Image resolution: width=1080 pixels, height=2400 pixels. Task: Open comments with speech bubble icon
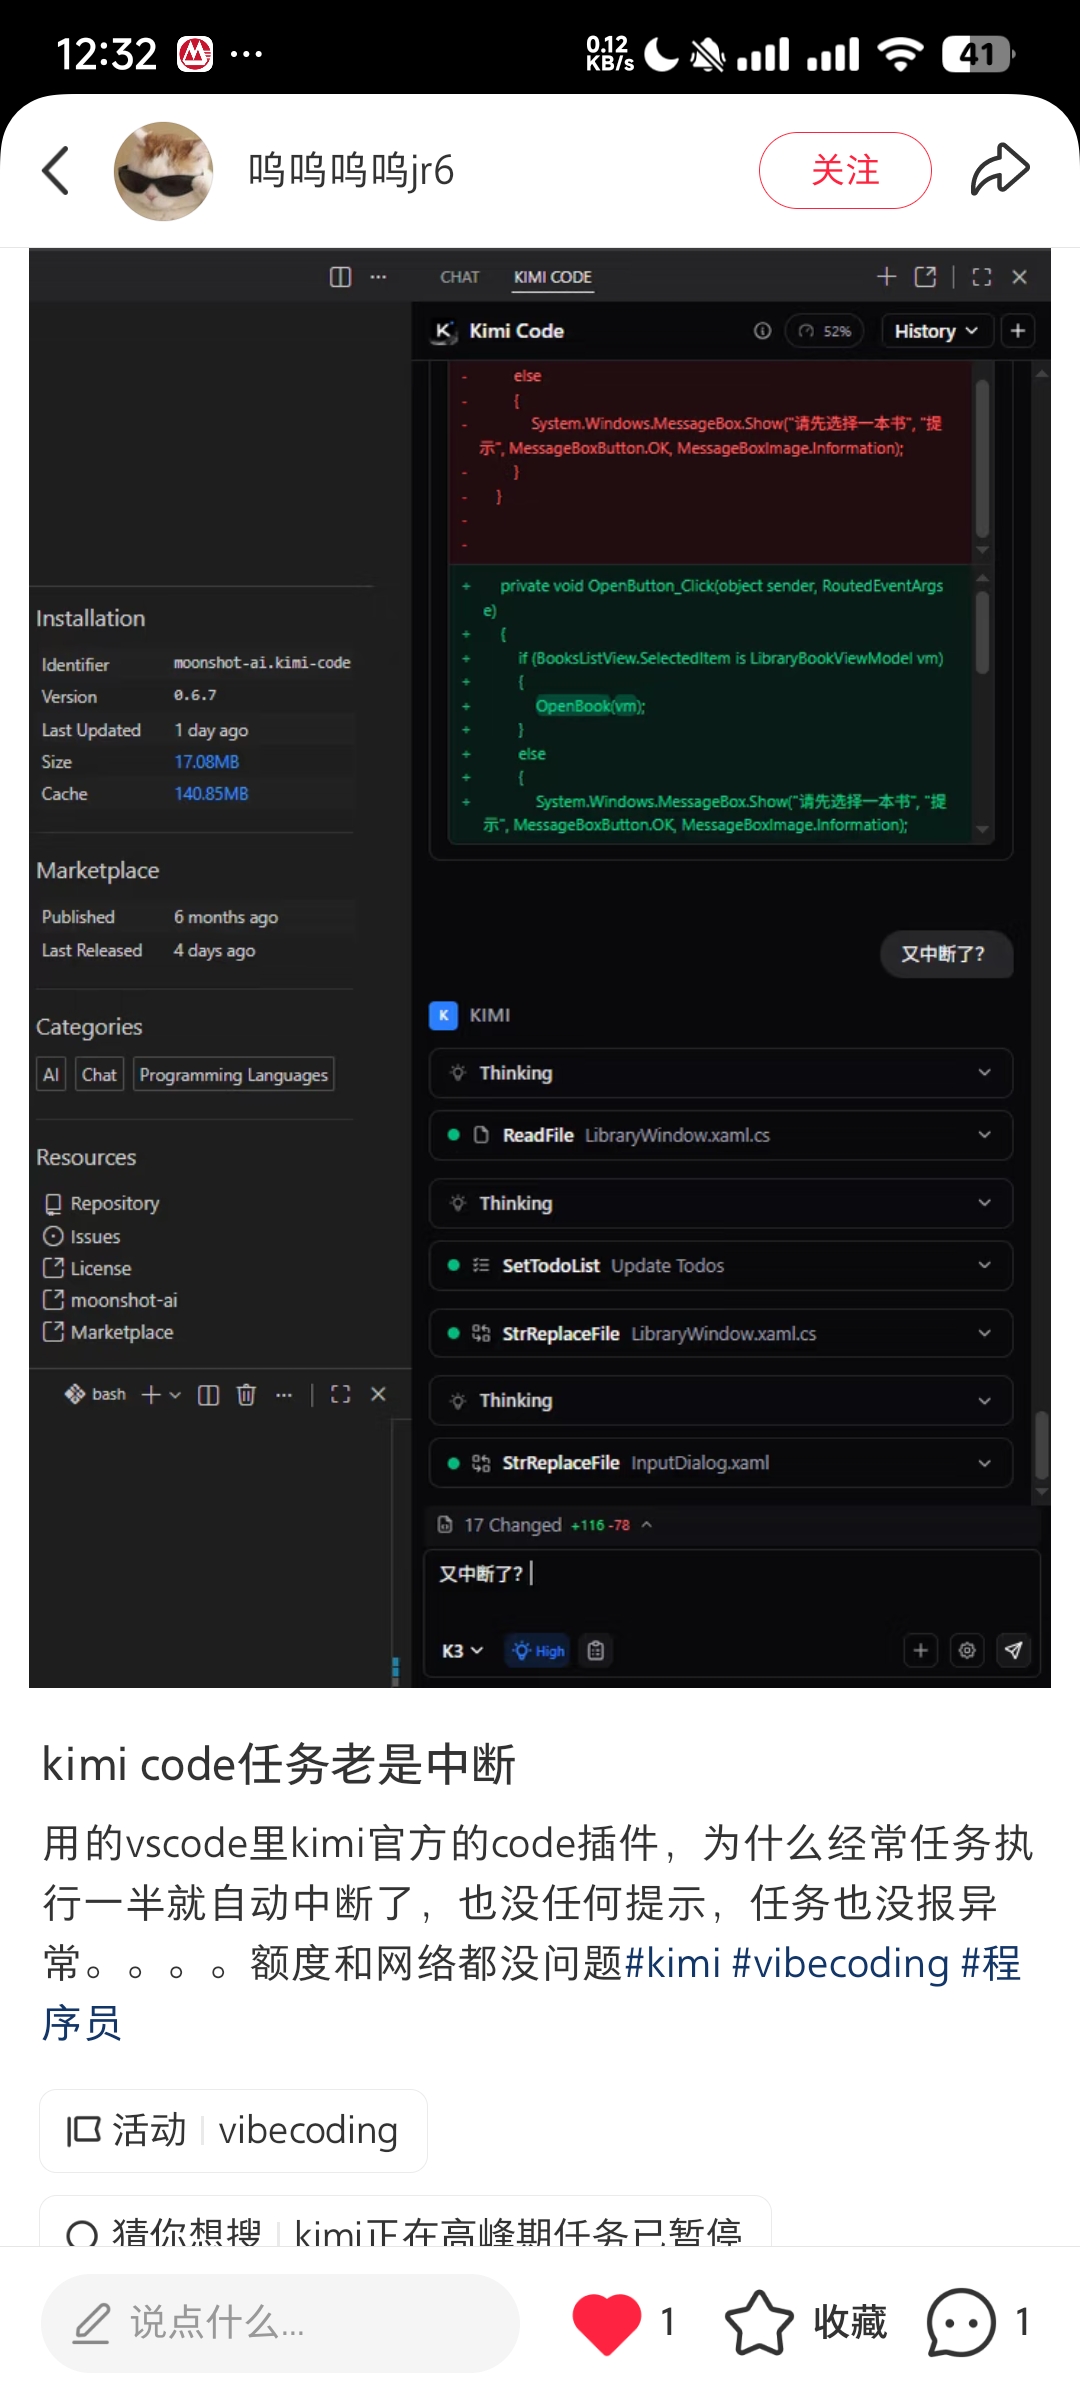961,2322
